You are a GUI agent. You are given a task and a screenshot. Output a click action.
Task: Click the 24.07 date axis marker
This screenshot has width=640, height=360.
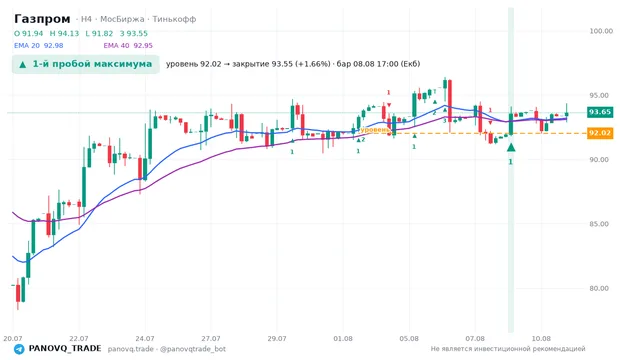coord(145,338)
